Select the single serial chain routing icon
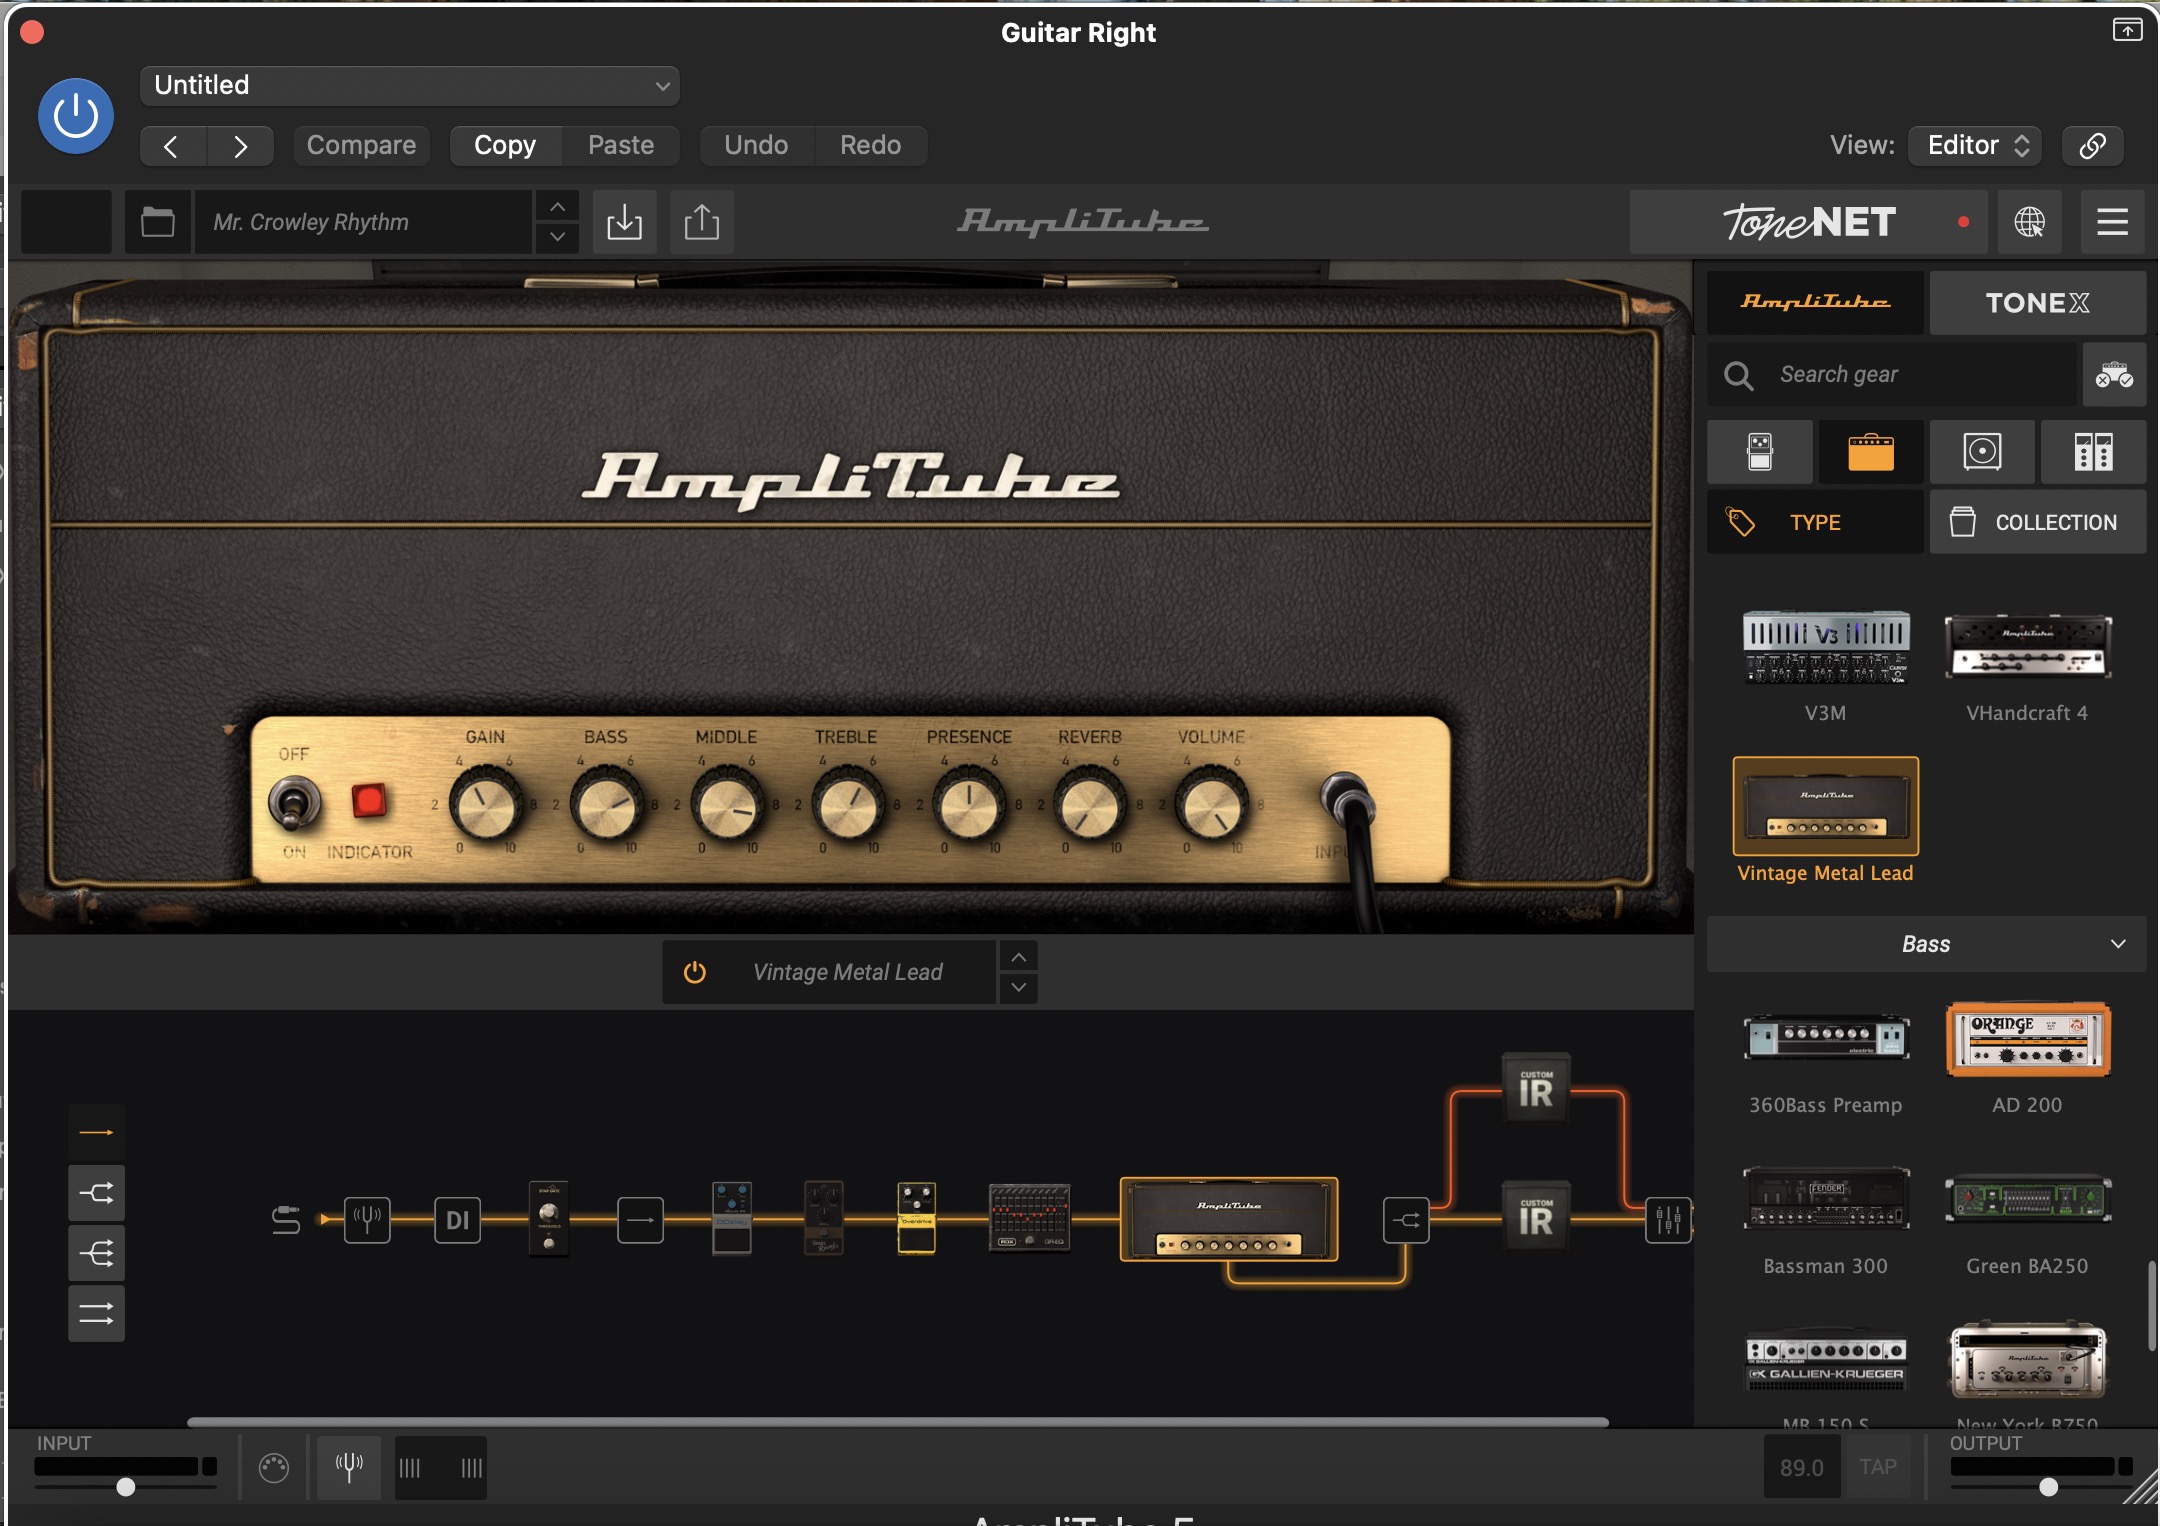Viewport: 2160px width, 1526px height. (x=96, y=1132)
